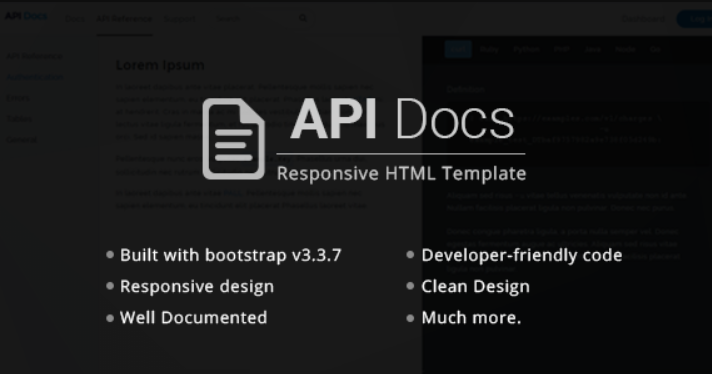Select Tables in the sidebar

(19, 119)
